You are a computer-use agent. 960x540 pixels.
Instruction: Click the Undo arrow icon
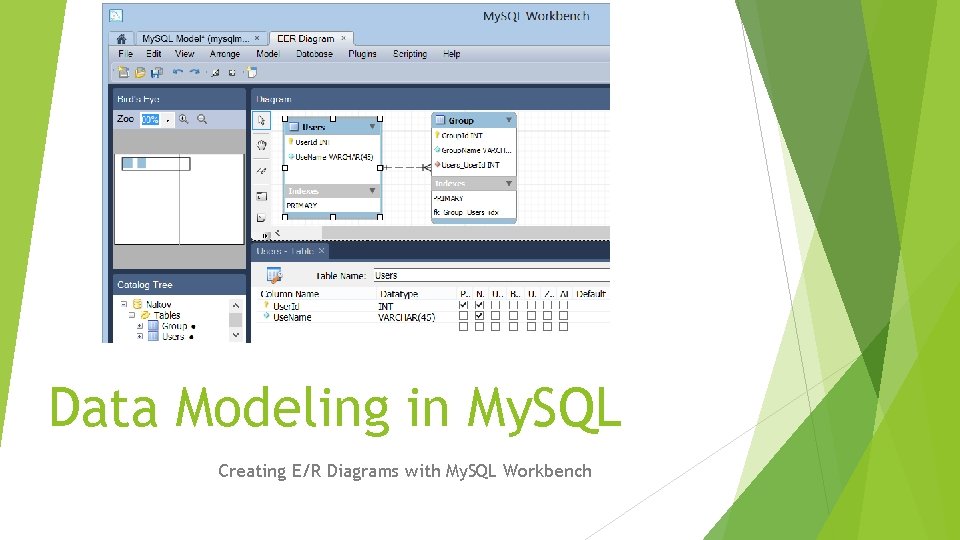[x=178, y=72]
